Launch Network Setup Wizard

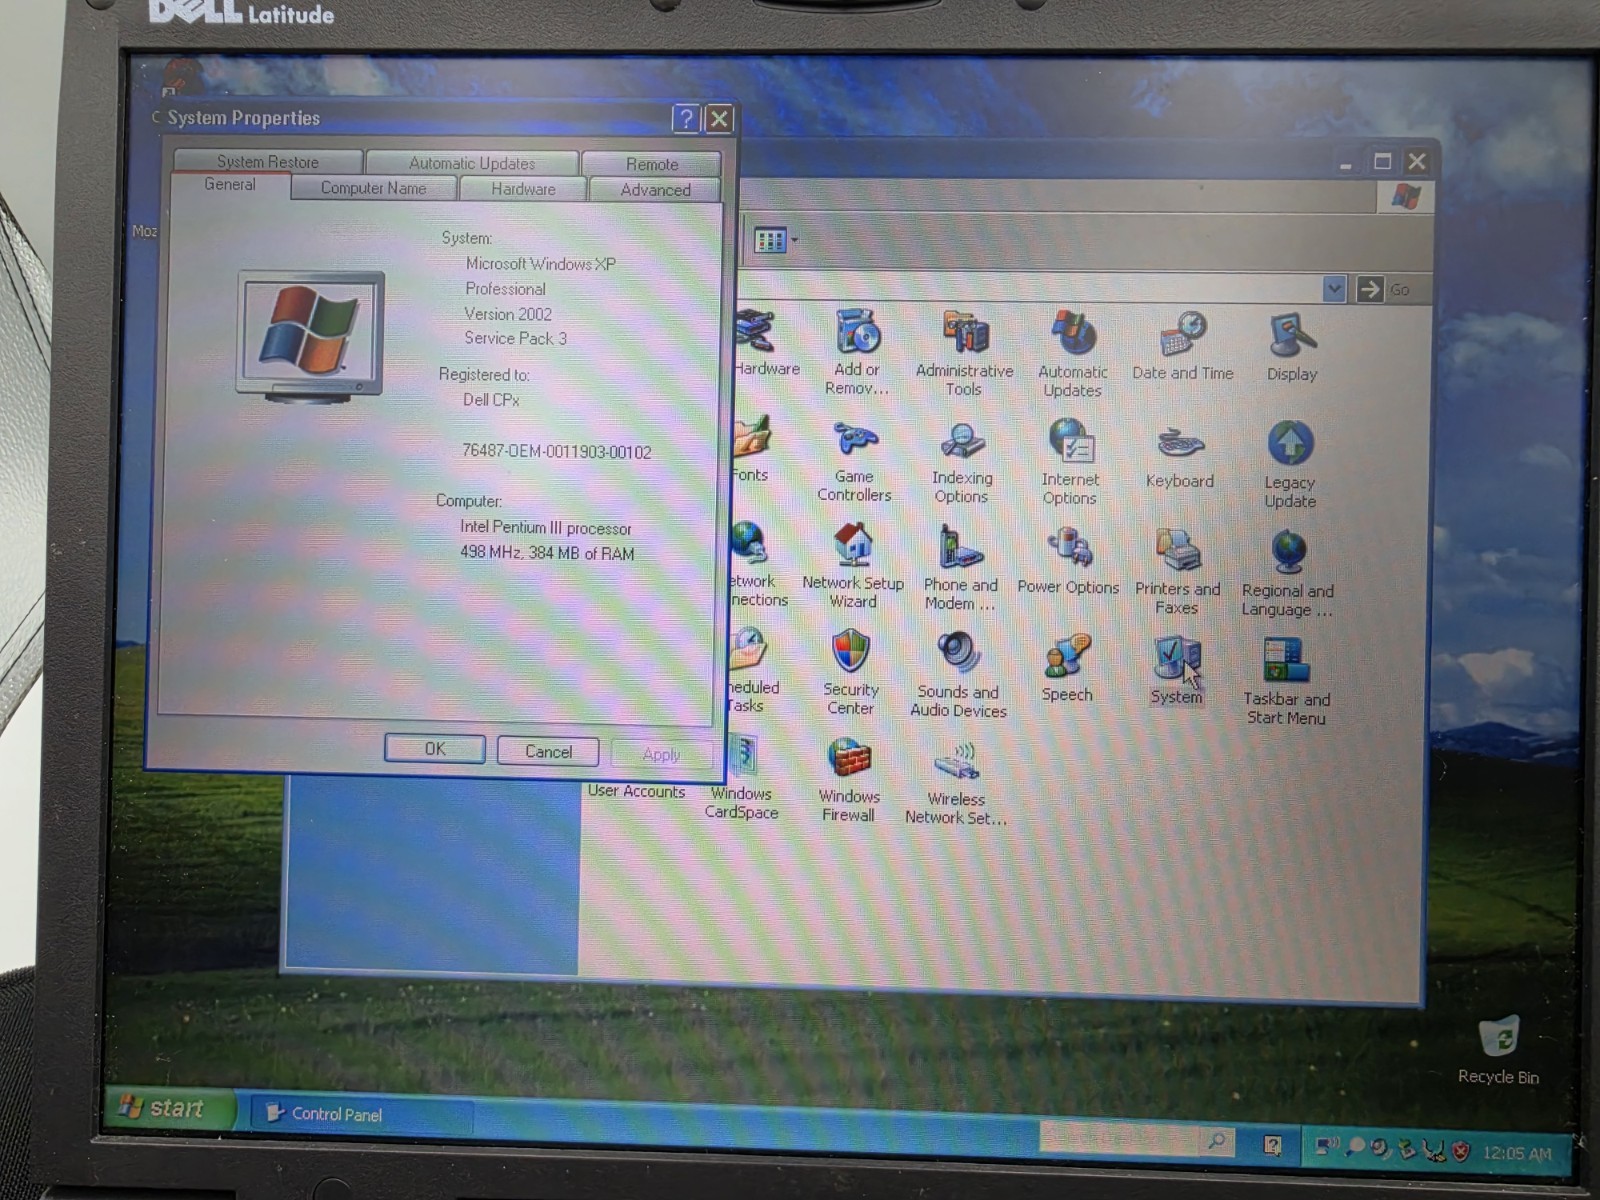pyautogui.click(x=853, y=566)
